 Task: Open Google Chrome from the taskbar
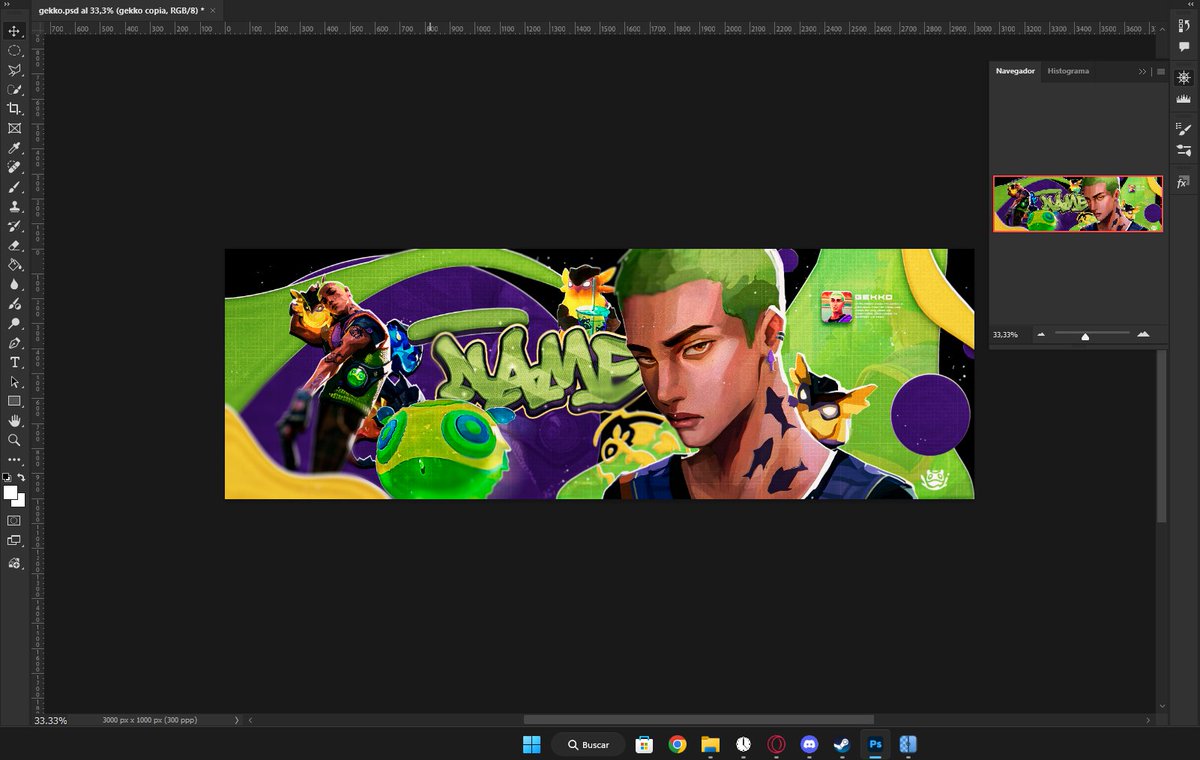click(678, 744)
